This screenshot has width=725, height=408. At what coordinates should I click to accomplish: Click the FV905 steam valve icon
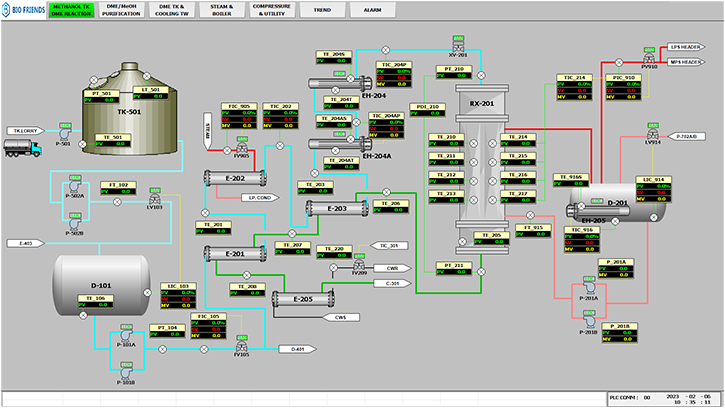[x=242, y=148]
